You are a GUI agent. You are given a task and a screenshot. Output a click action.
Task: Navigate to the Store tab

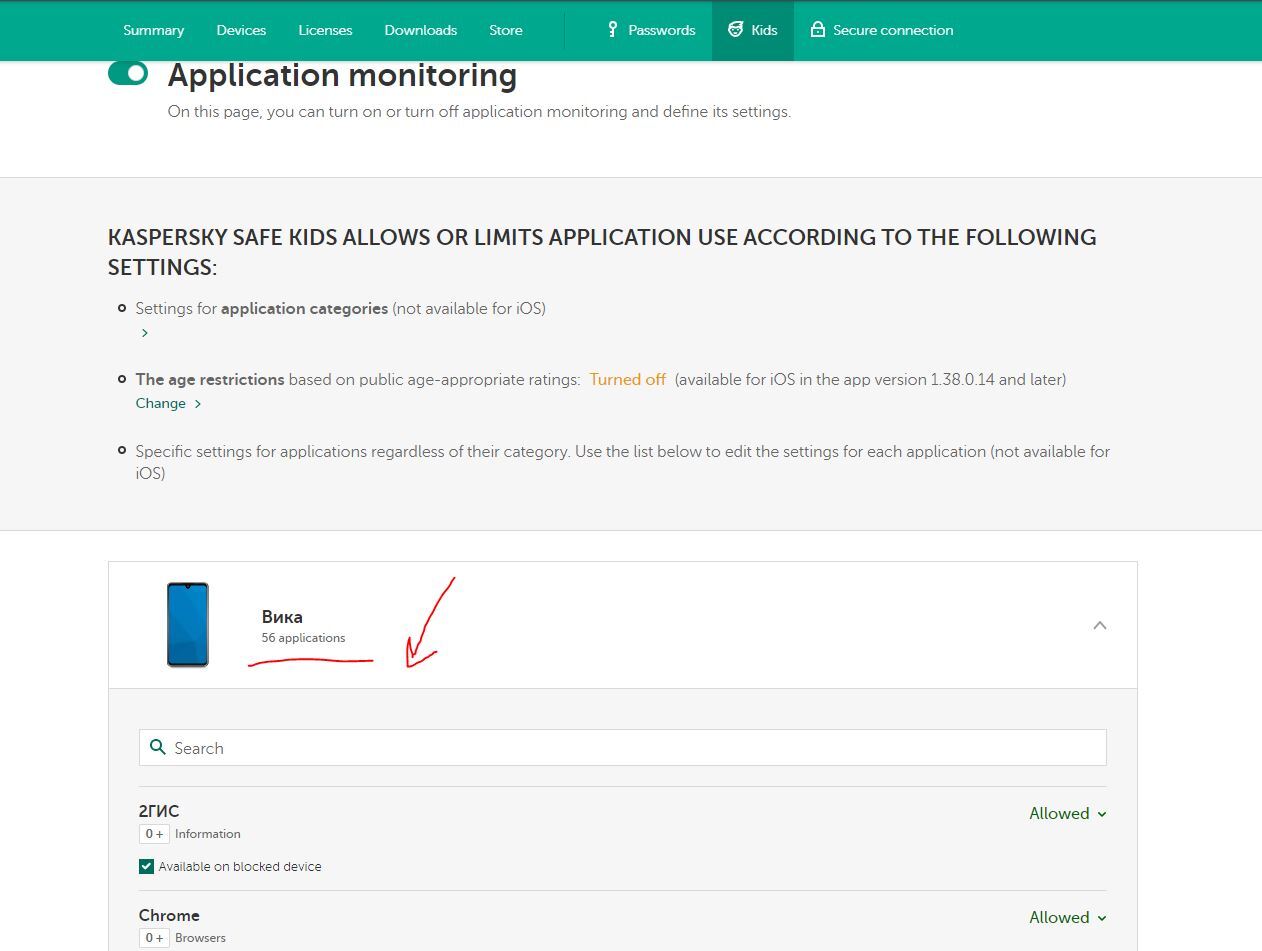[x=505, y=30]
